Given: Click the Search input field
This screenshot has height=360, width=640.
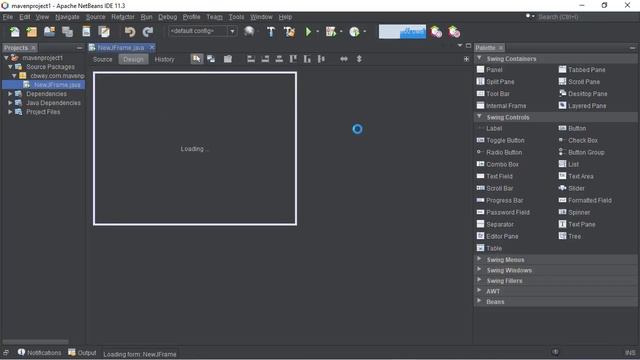Looking at the screenshot, I should pyautogui.click(x=586, y=17).
